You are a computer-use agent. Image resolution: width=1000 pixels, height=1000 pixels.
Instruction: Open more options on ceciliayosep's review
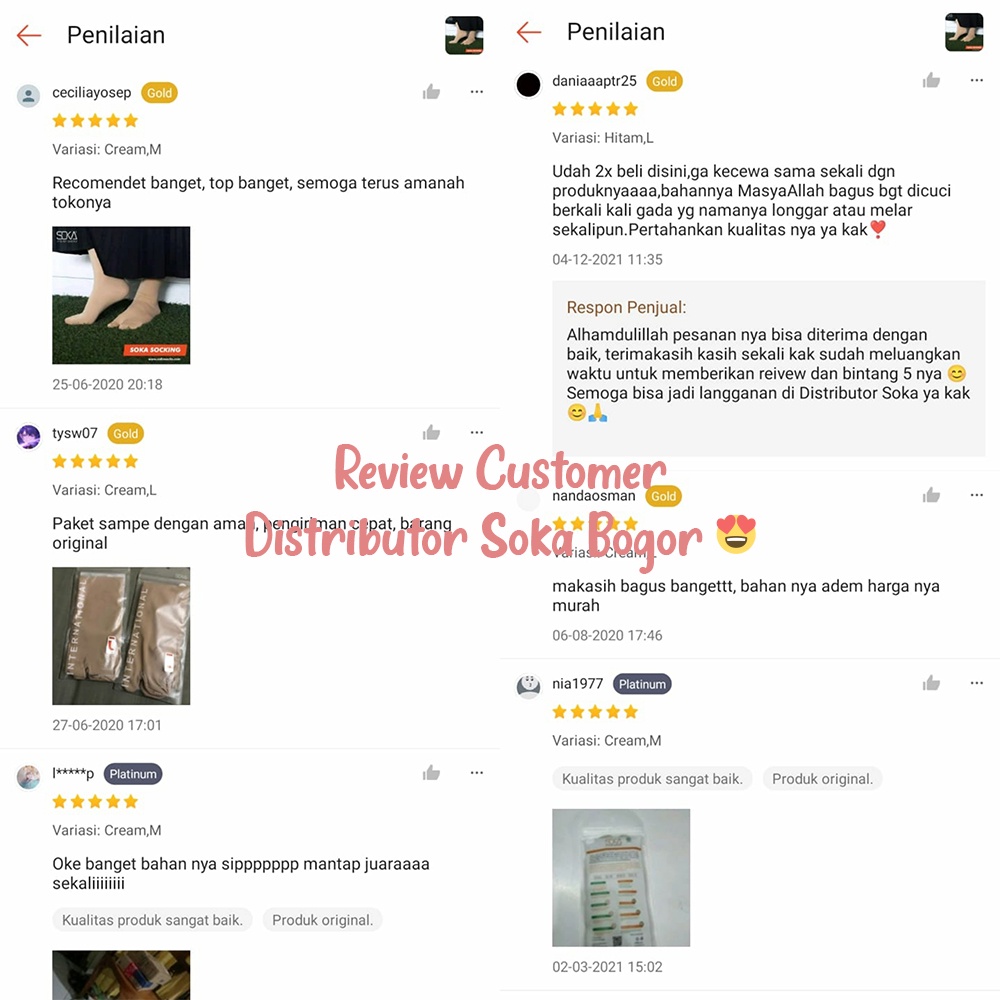click(x=476, y=92)
